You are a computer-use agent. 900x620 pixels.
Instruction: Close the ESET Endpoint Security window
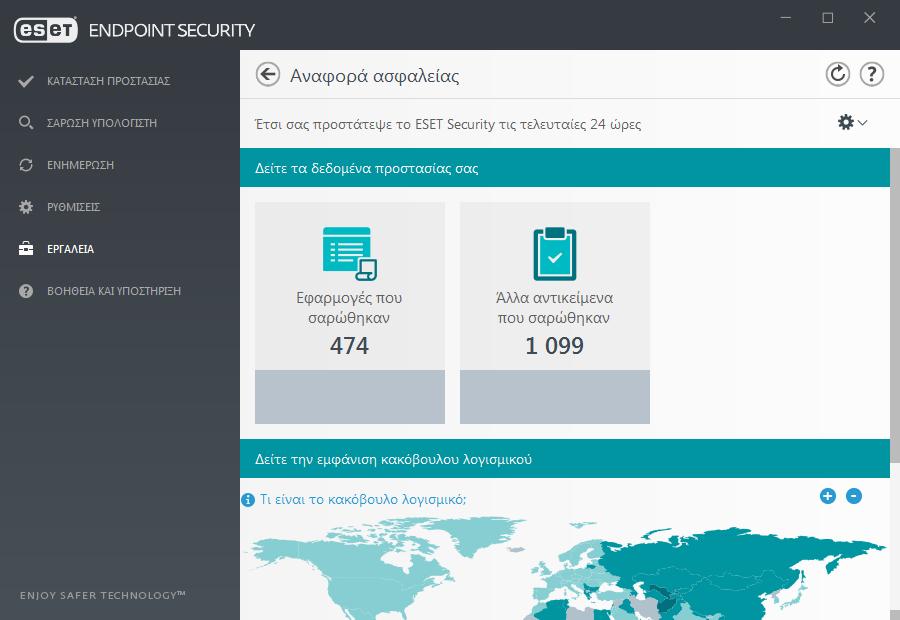click(x=870, y=18)
